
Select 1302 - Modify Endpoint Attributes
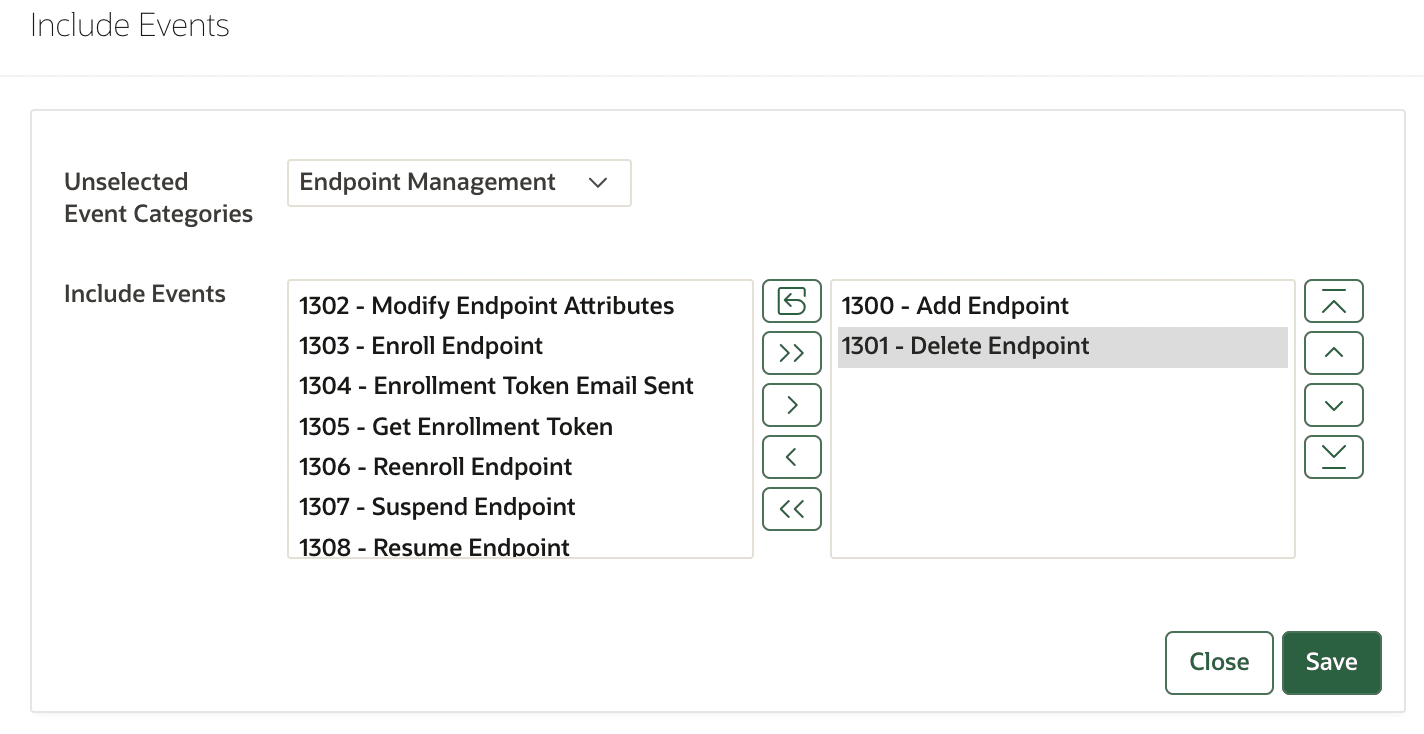tap(486, 305)
